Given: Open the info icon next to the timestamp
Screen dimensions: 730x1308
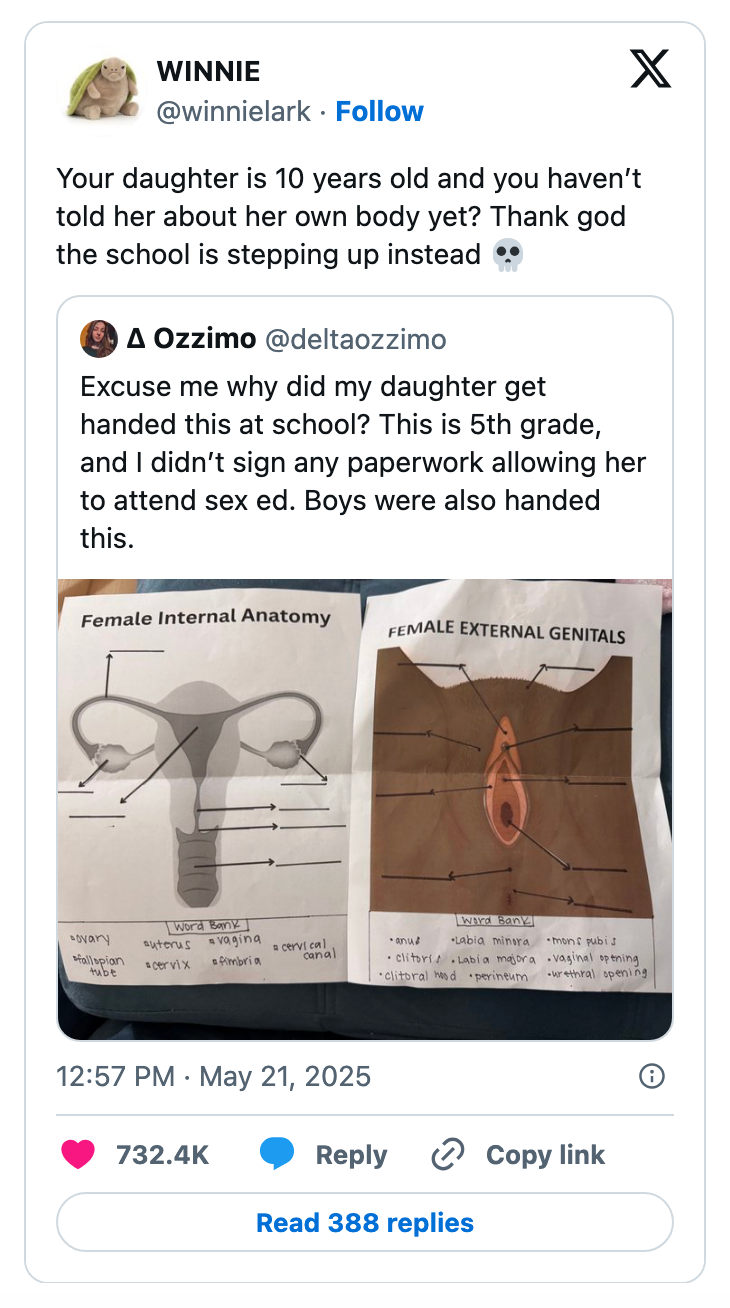Looking at the screenshot, I should (x=651, y=1077).
